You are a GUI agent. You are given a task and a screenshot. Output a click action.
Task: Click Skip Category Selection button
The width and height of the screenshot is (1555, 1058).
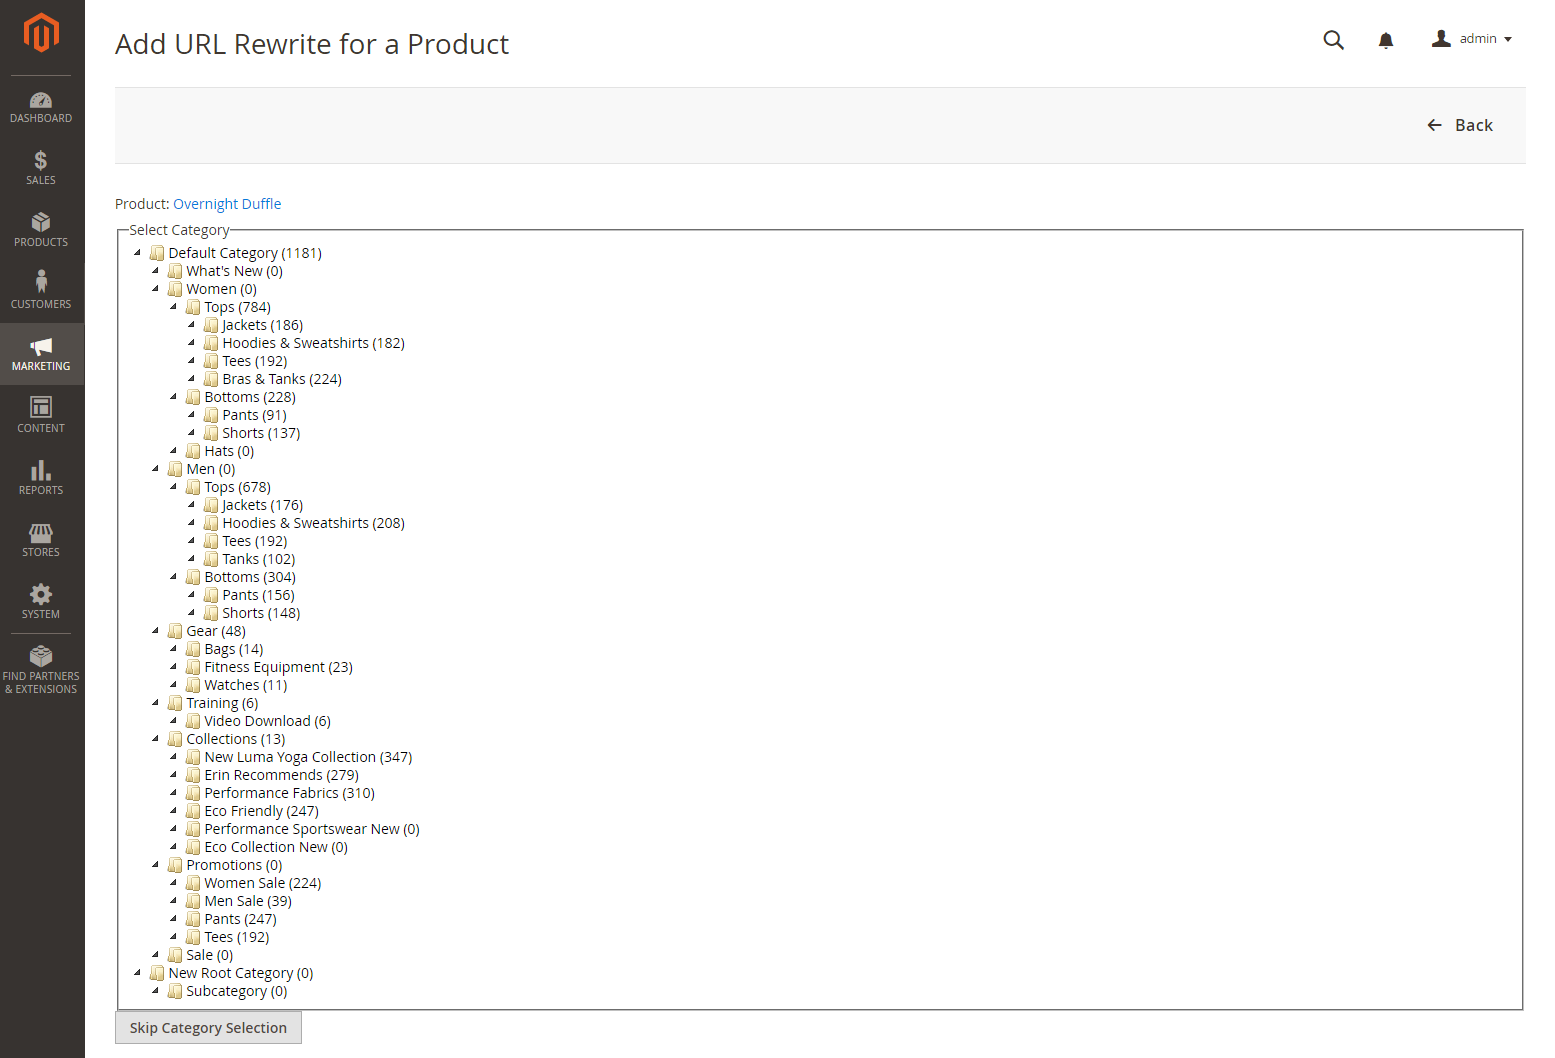pos(208,1028)
